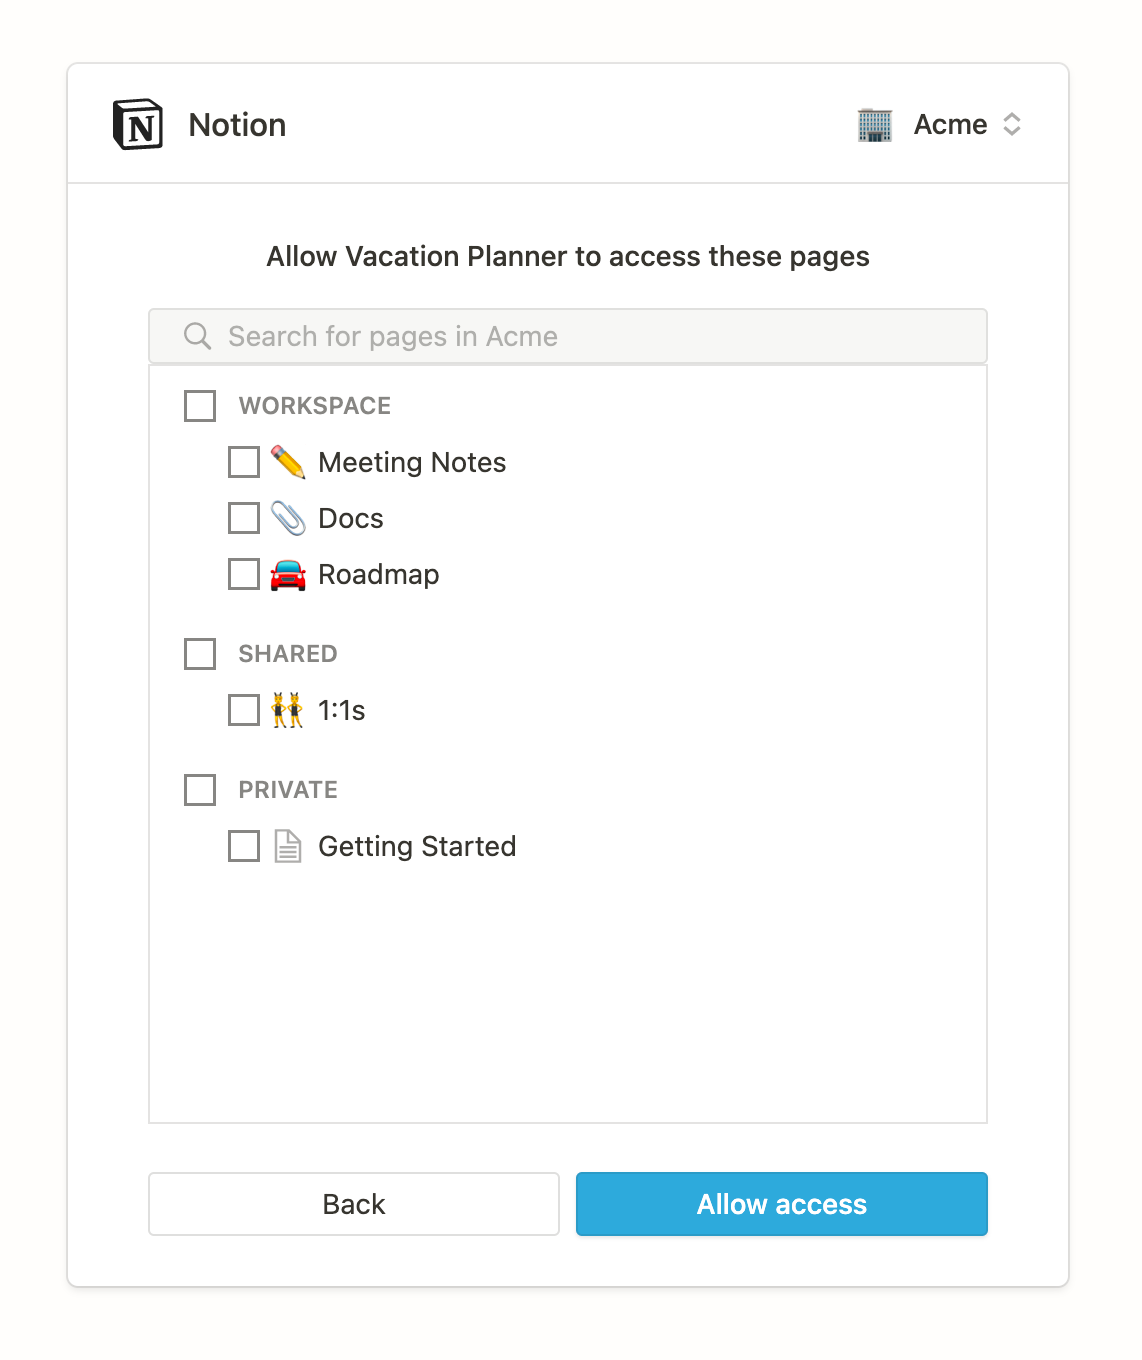Click the Back button
1142x1360 pixels.
pyautogui.click(x=354, y=1204)
